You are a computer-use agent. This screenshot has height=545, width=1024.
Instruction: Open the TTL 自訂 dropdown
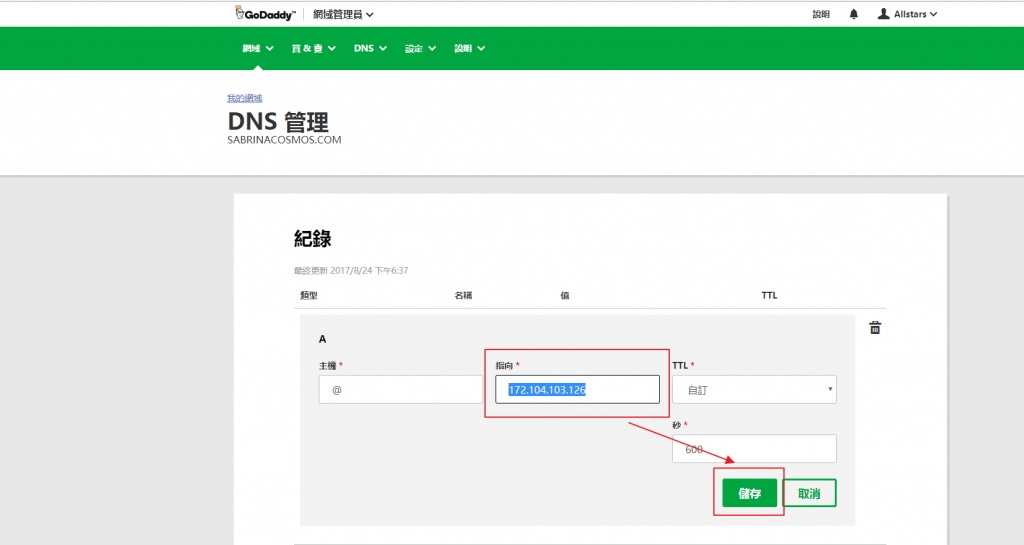tap(754, 389)
